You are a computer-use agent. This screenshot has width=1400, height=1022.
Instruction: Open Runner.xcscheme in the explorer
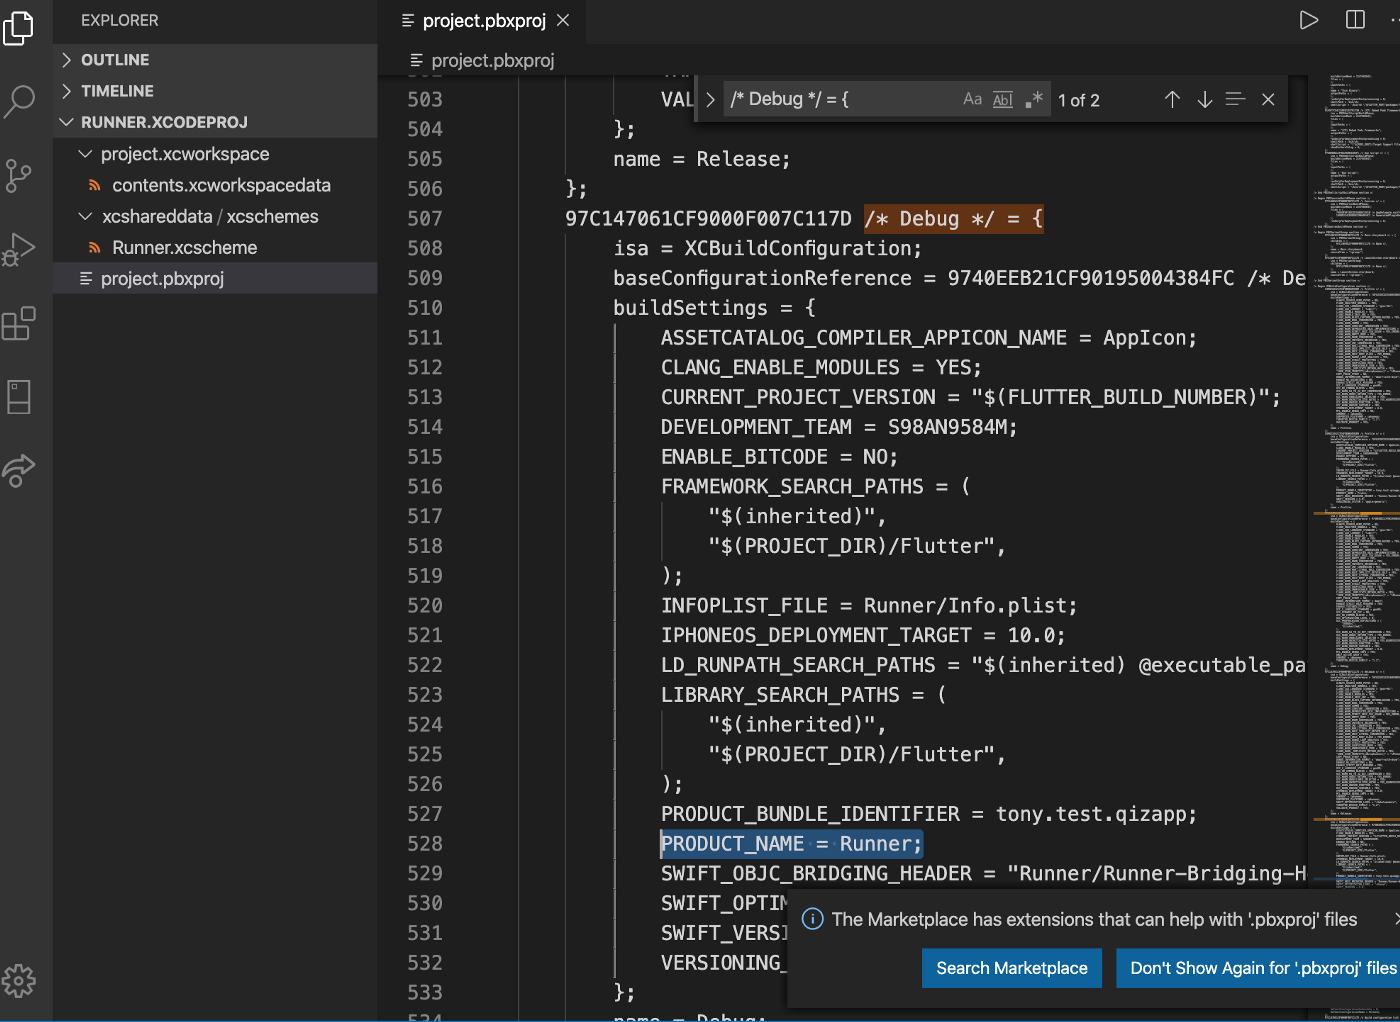184,247
